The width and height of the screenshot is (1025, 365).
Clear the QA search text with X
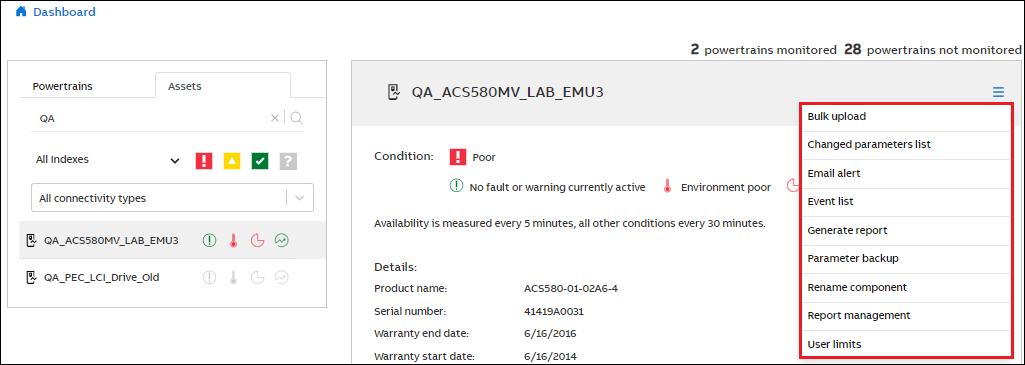tap(275, 118)
